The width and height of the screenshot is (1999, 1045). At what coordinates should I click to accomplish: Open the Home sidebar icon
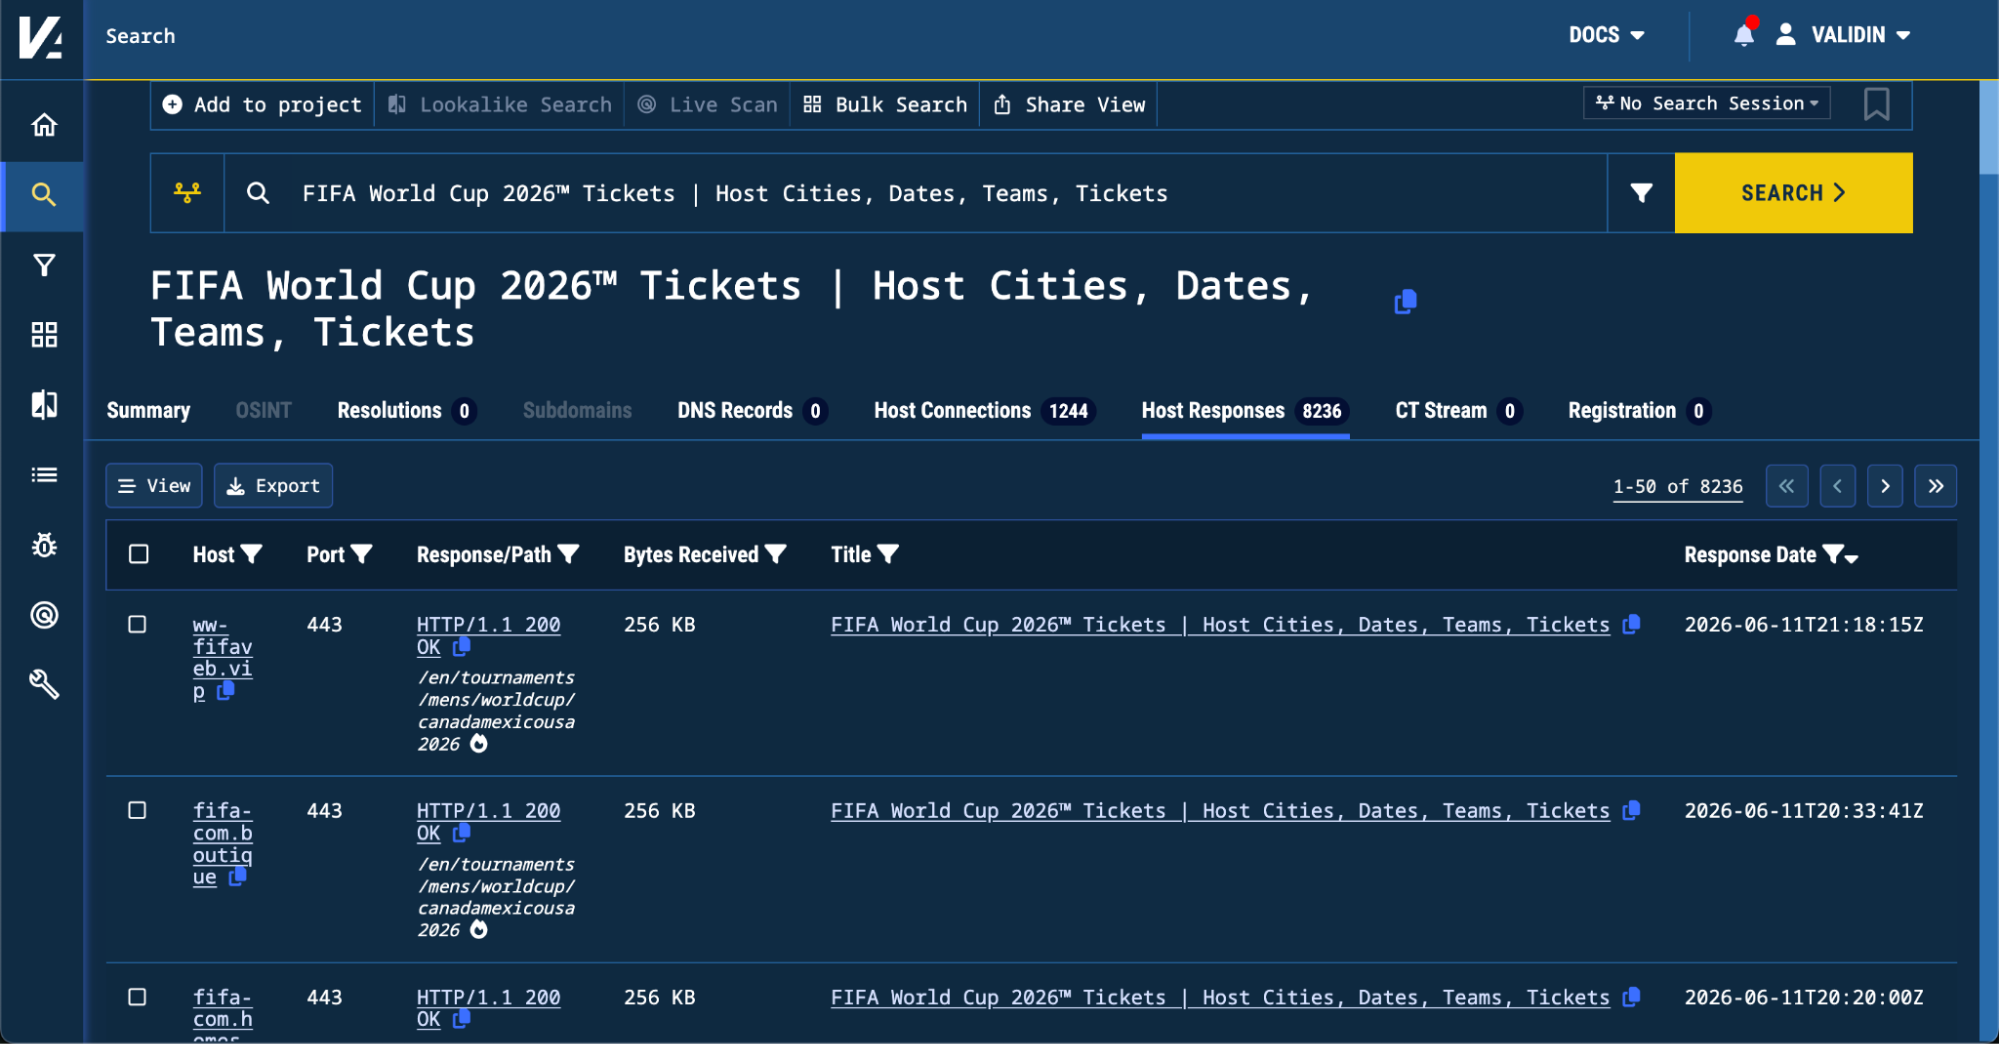(x=43, y=125)
